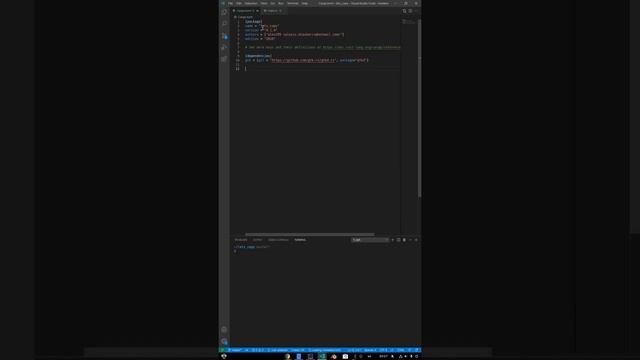The height and width of the screenshot is (360, 640).
Task: Kill the terminal with the trash icon
Action: (x=404, y=240)
